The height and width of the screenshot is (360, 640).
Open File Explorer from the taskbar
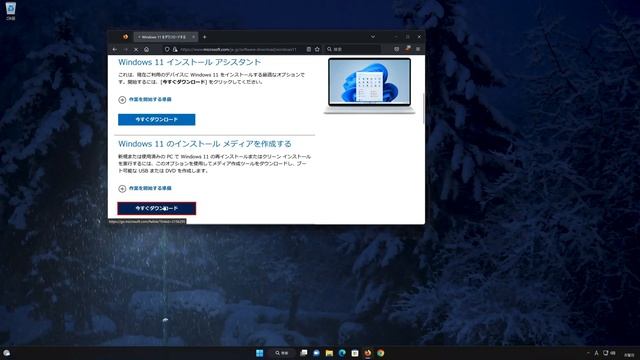[x=329, y=353]
